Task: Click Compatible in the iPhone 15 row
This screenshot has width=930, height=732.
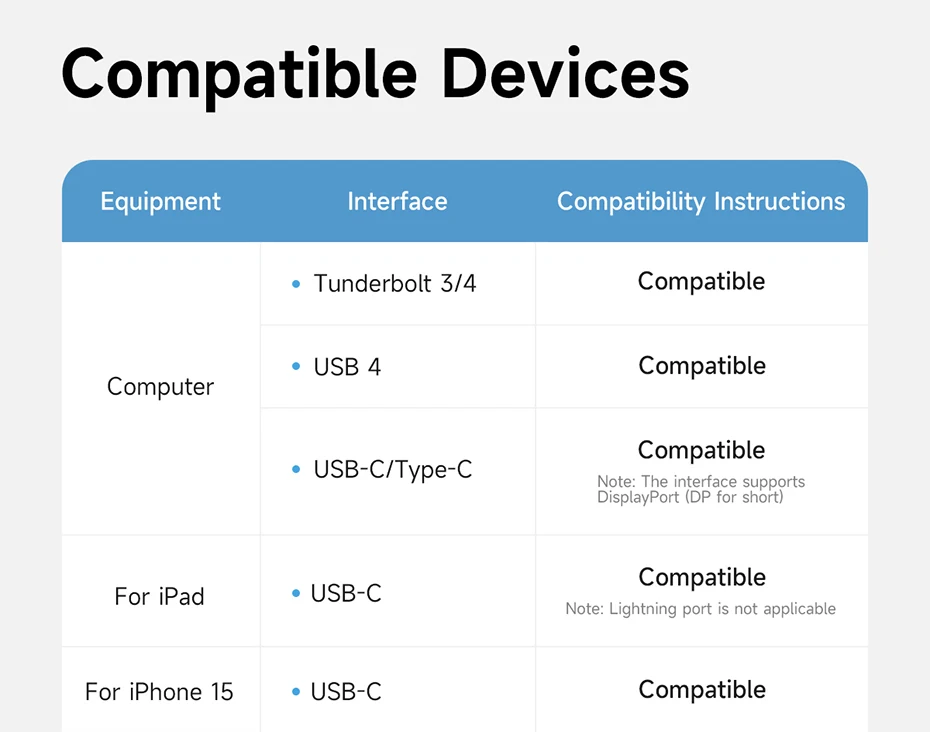Action: [702, 690]
